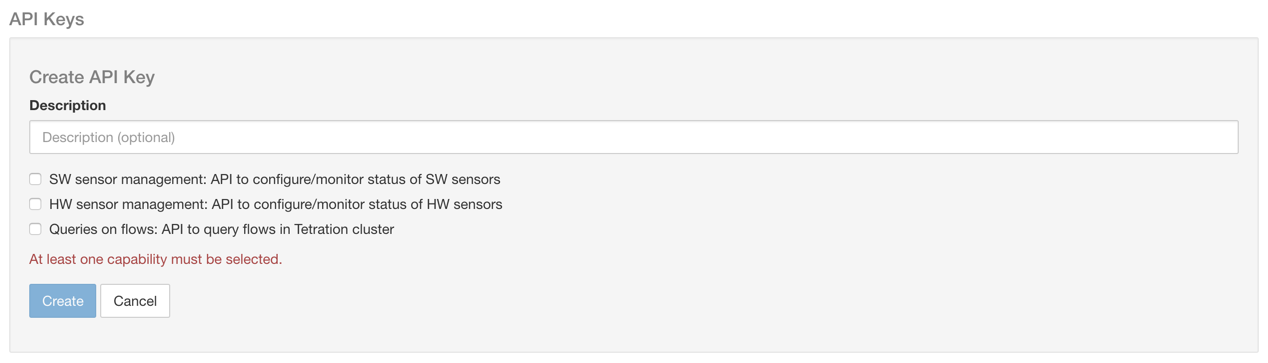Tick the HW sensor management checkbox
The height and width of the screenshot is (363, 1268).
(35, 204)
